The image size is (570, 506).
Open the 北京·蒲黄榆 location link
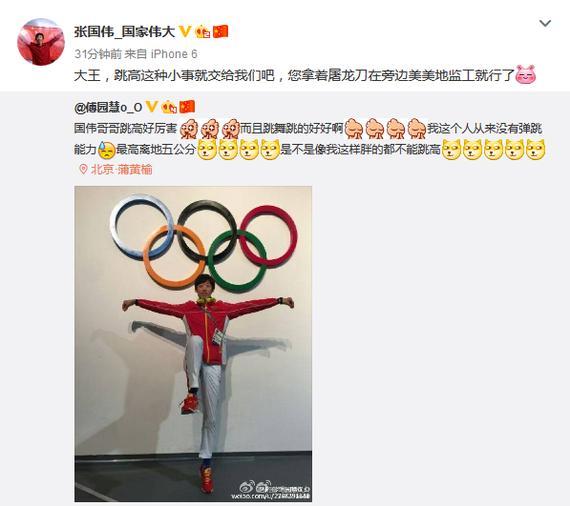coord(121,169)
